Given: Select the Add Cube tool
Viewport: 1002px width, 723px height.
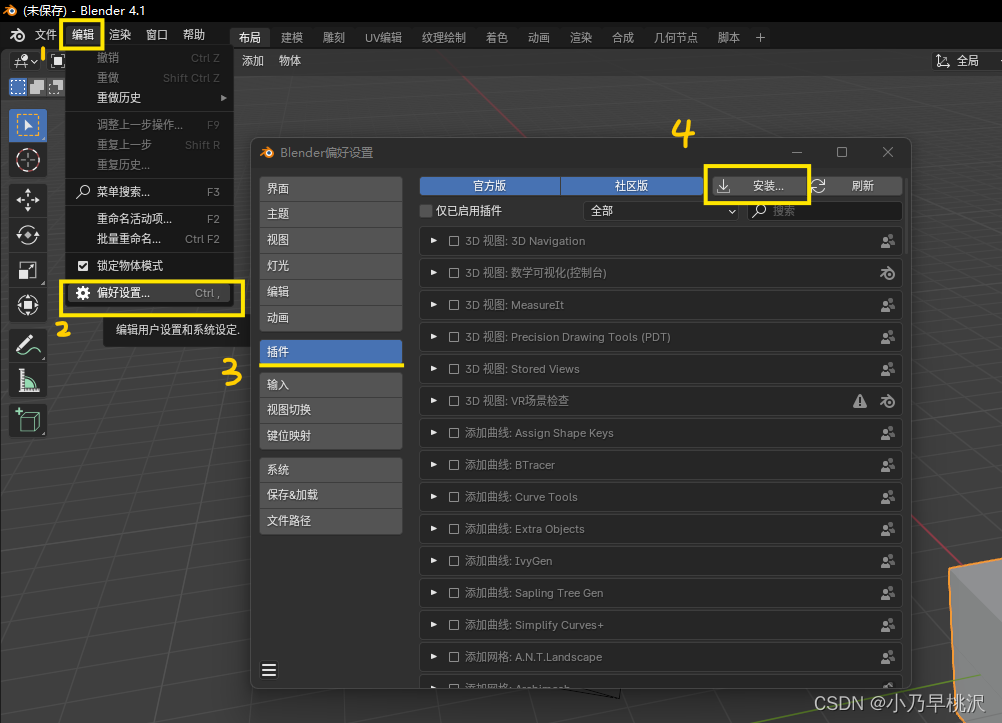Looking at the screenshot, I should tap(27, 421).
